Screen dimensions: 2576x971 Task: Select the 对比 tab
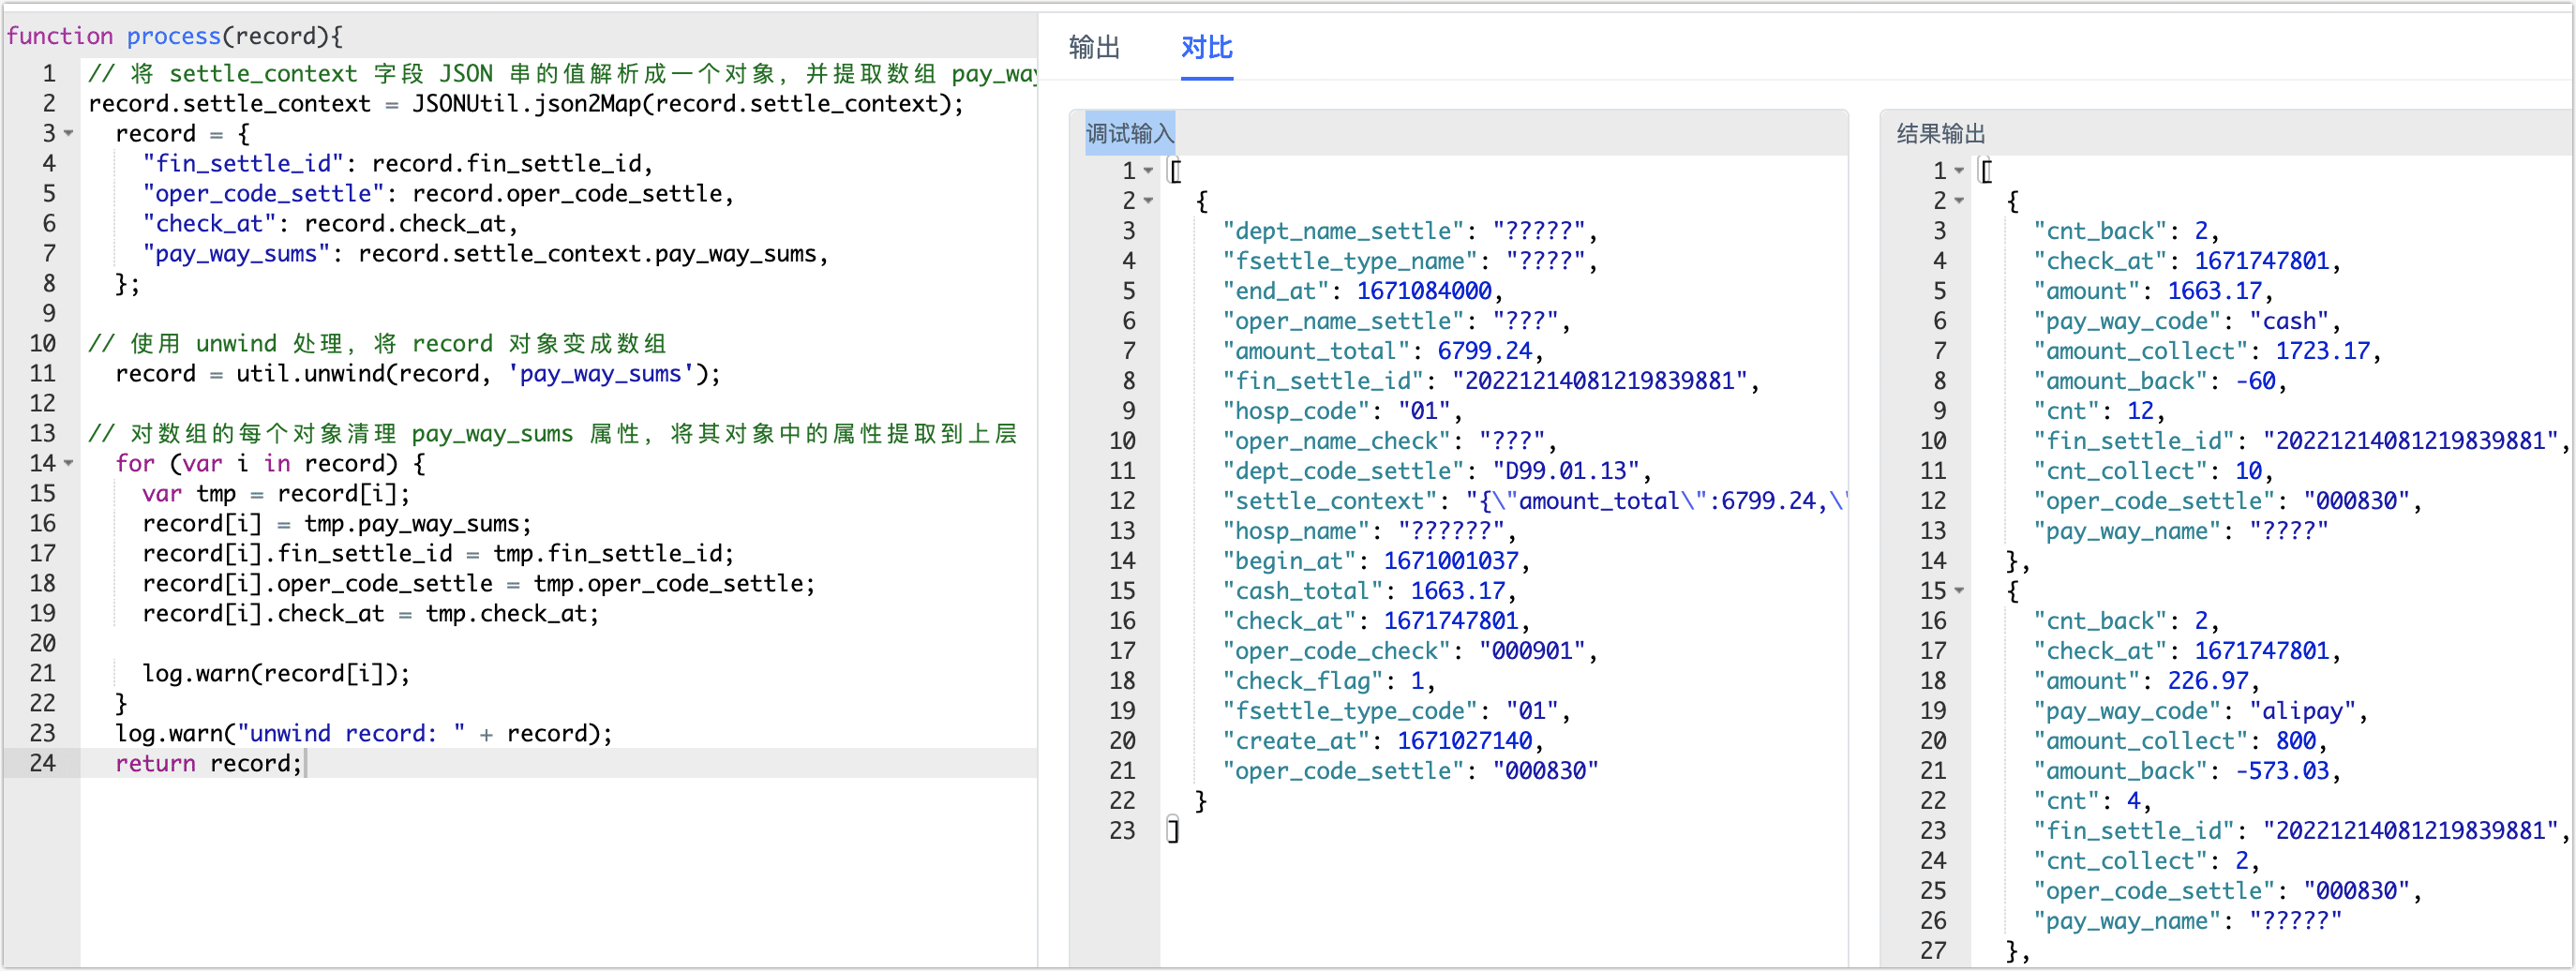click(1206, 47)
